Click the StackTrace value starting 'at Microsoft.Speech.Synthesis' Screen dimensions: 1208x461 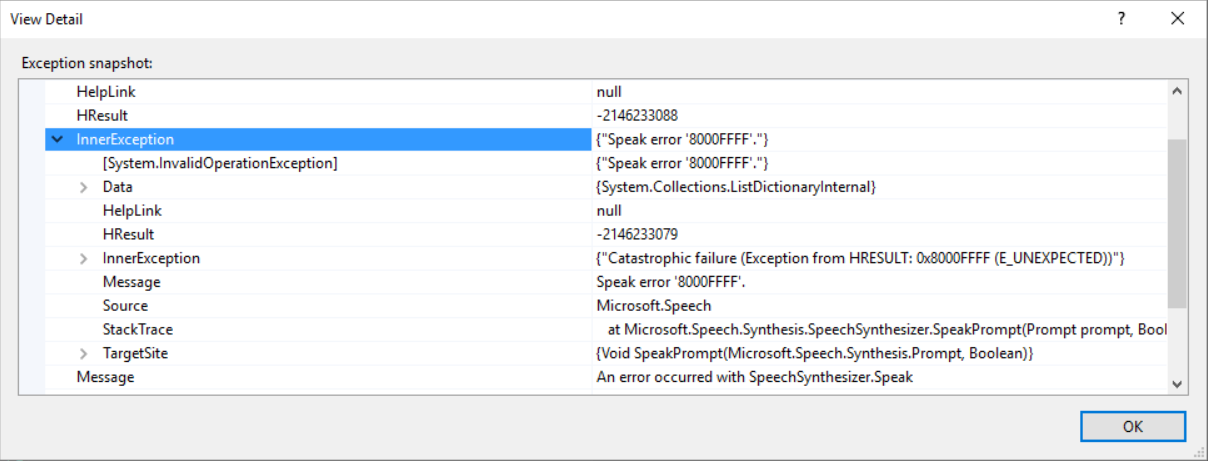click(x=886, y=330)
